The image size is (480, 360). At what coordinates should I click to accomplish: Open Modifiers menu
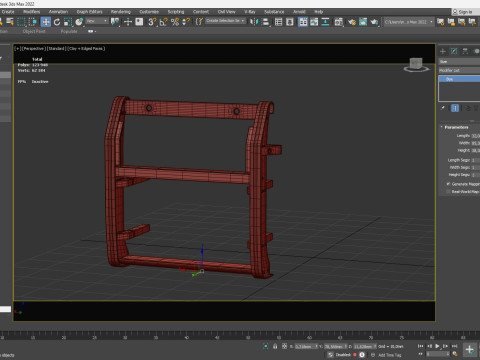tap(32, 12)
